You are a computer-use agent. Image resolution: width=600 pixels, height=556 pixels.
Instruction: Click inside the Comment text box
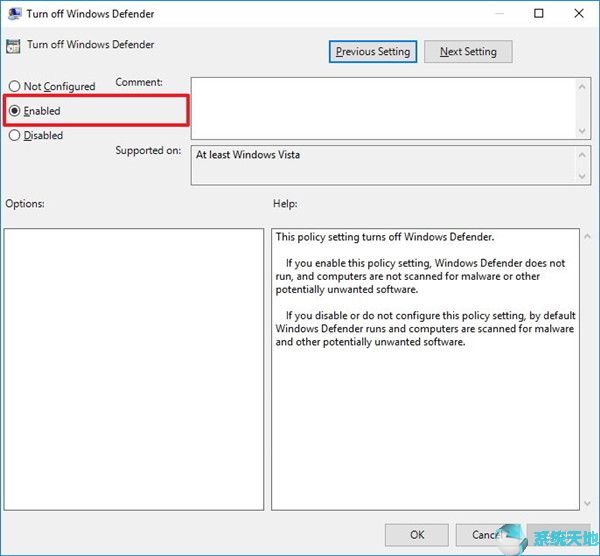click(x=384, y=108)
